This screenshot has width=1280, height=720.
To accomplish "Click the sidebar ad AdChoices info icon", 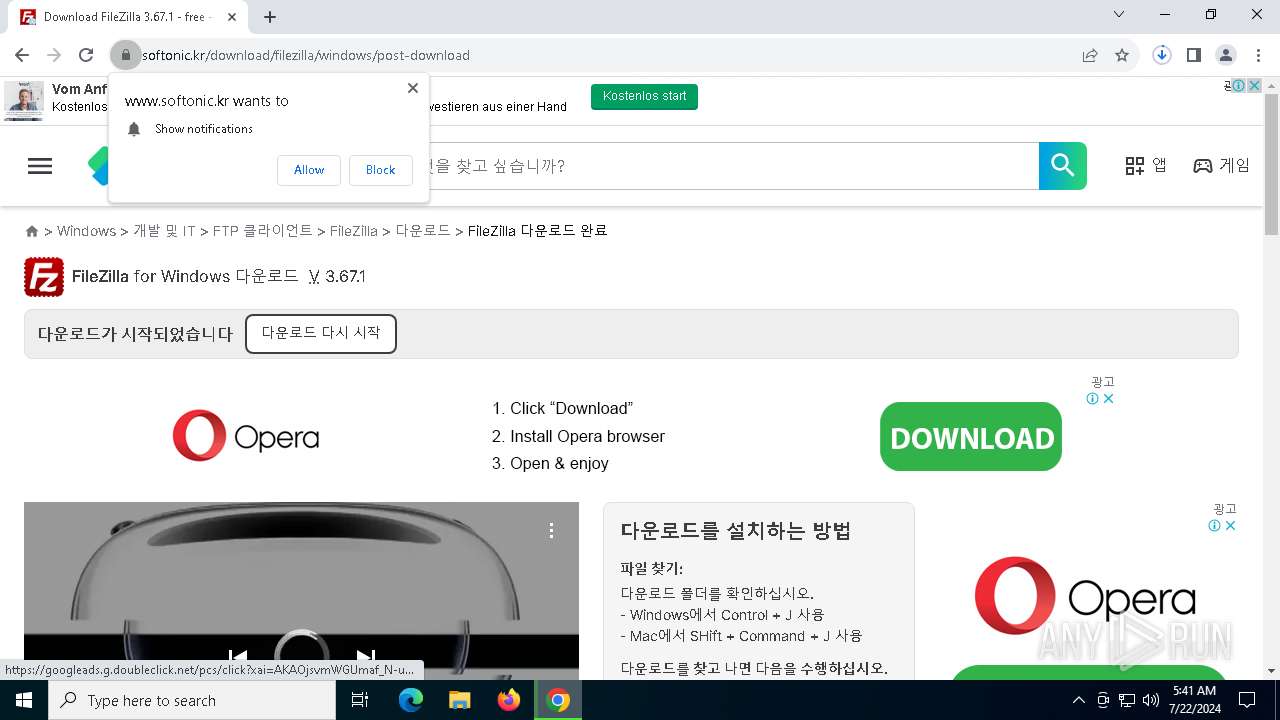I will coord(1215,526).
